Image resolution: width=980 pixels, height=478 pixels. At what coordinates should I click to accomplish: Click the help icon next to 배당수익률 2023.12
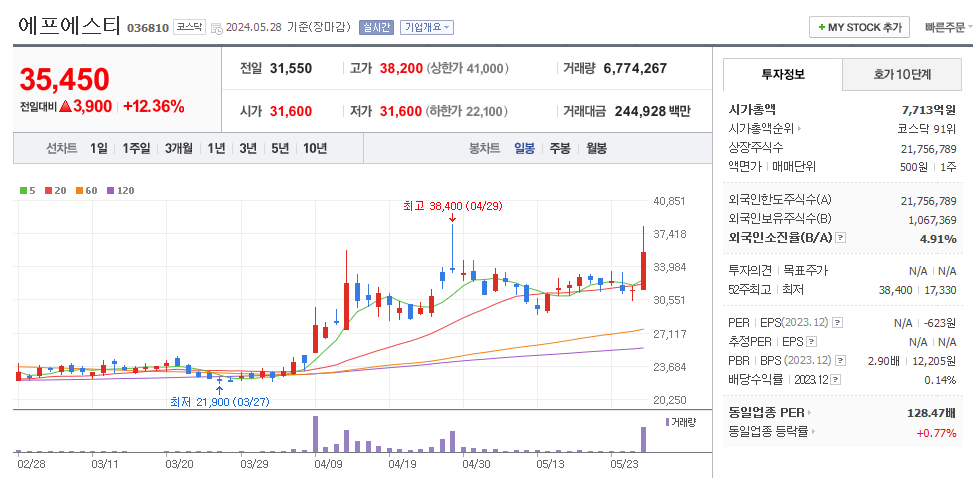836,380
